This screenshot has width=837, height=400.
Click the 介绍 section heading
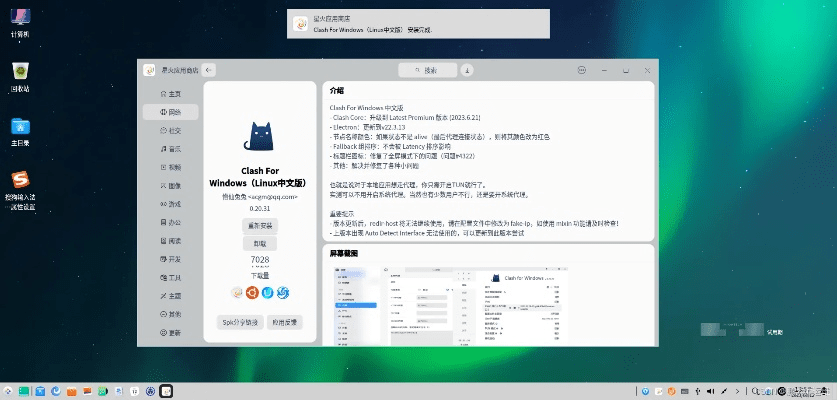click(x=337, y=90)
